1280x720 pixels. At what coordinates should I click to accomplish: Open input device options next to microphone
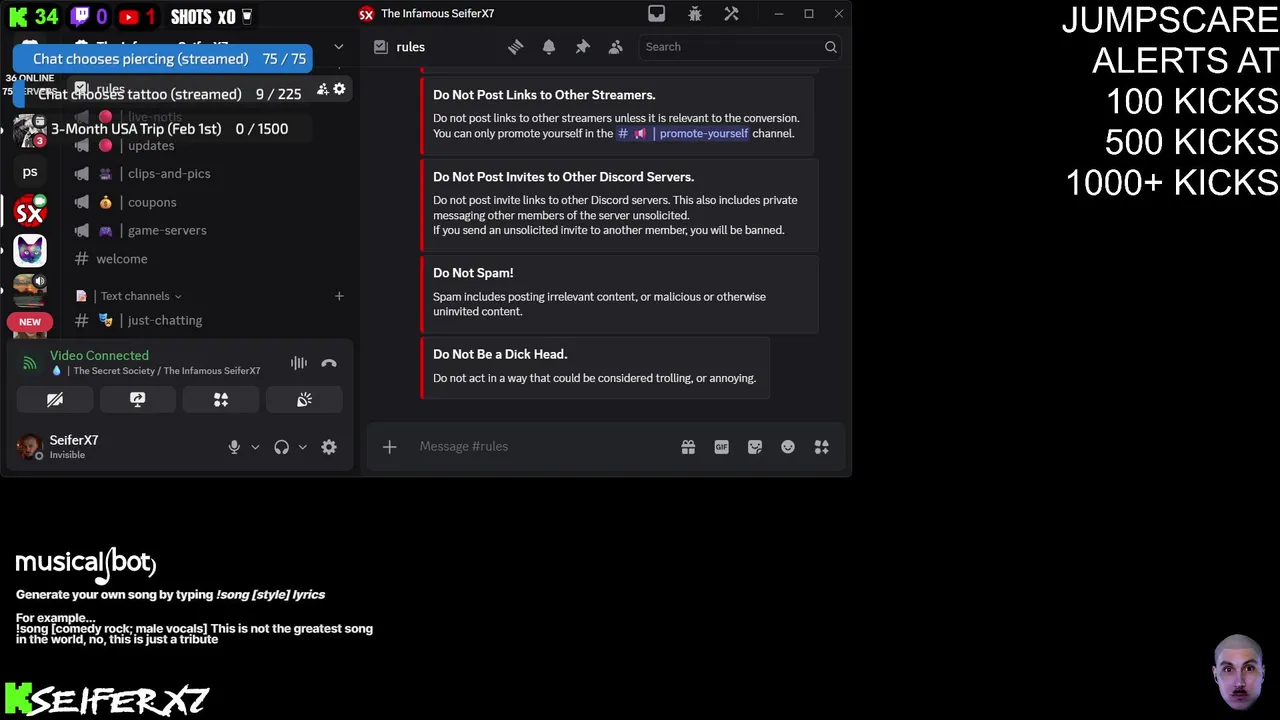[x=255, y=447]
